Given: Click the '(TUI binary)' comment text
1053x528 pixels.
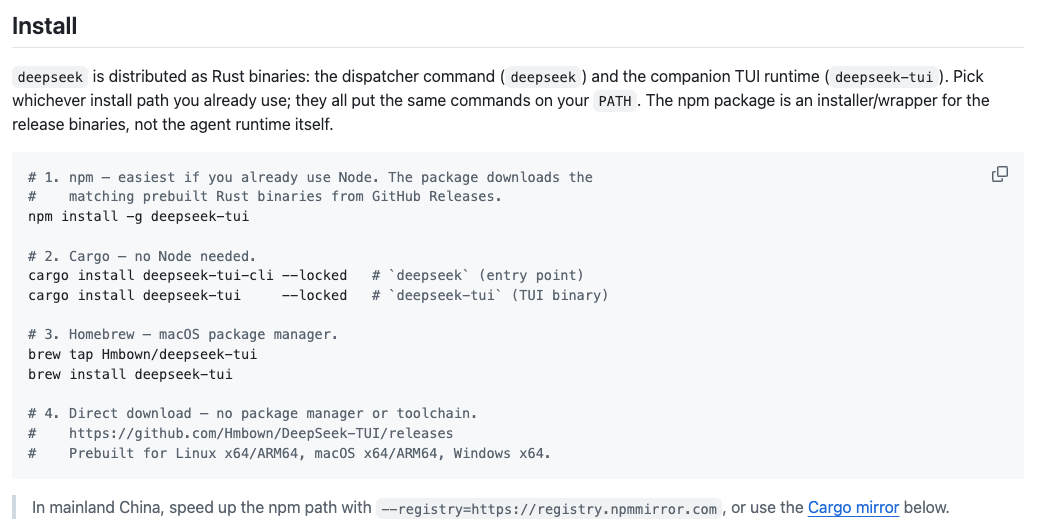Looking at the screenshot, I should point(559,296).
